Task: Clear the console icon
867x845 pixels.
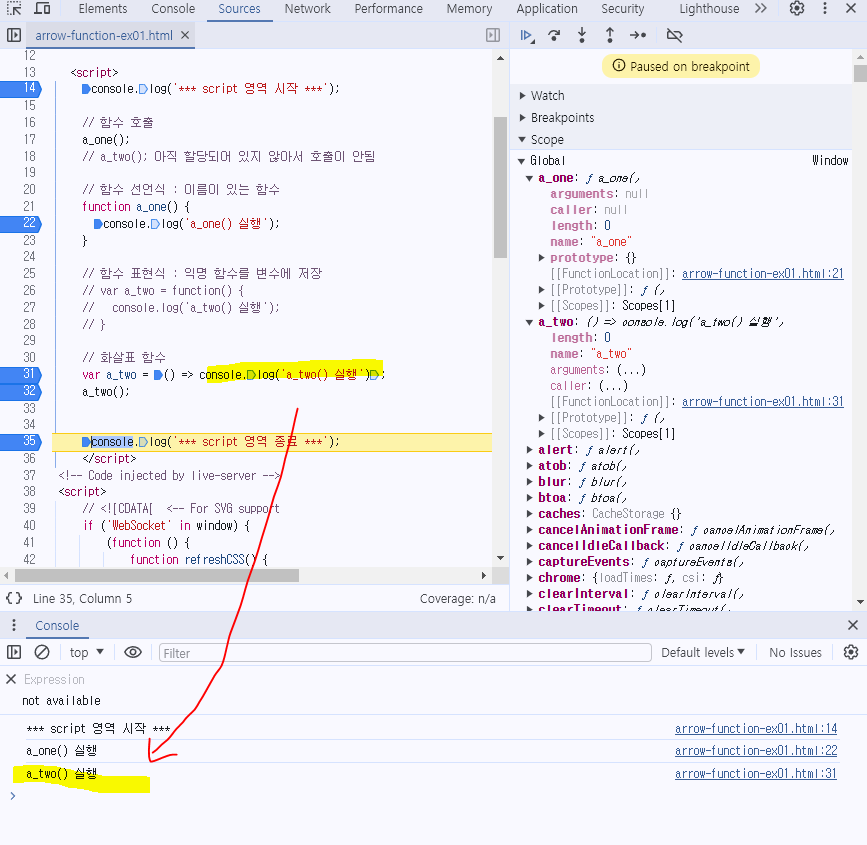Action: (42, 653)
